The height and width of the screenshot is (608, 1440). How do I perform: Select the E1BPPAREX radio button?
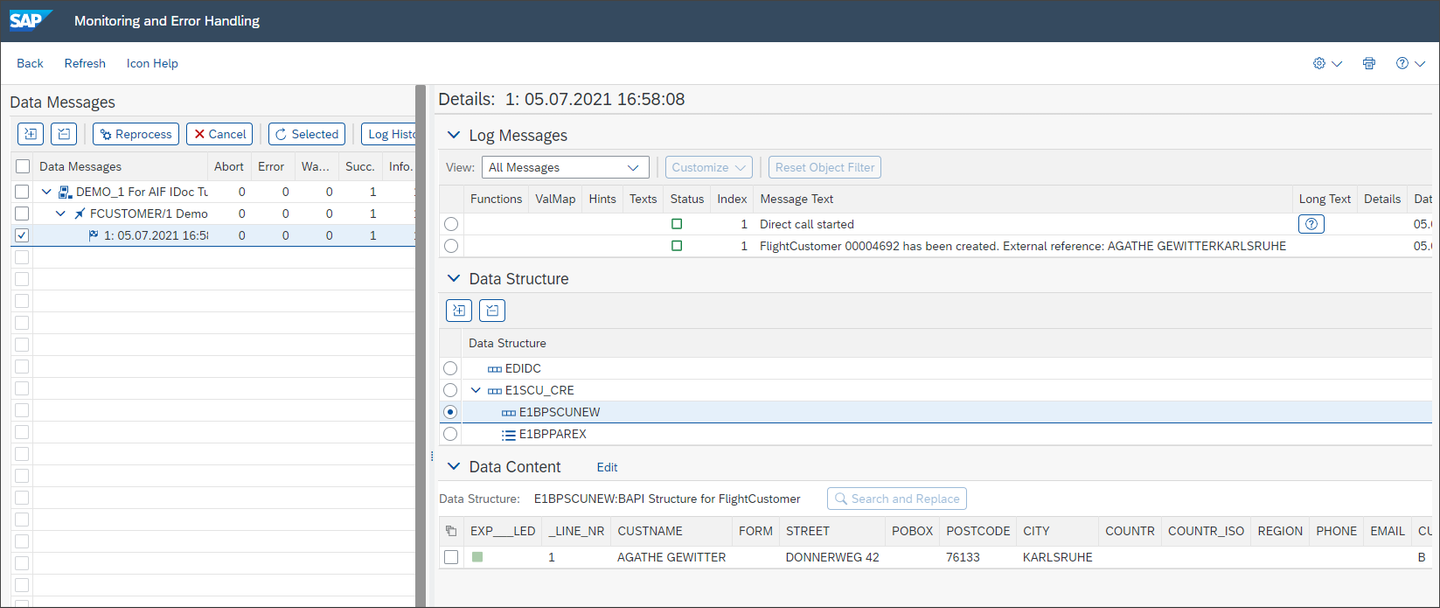click(x=450, y=434)
